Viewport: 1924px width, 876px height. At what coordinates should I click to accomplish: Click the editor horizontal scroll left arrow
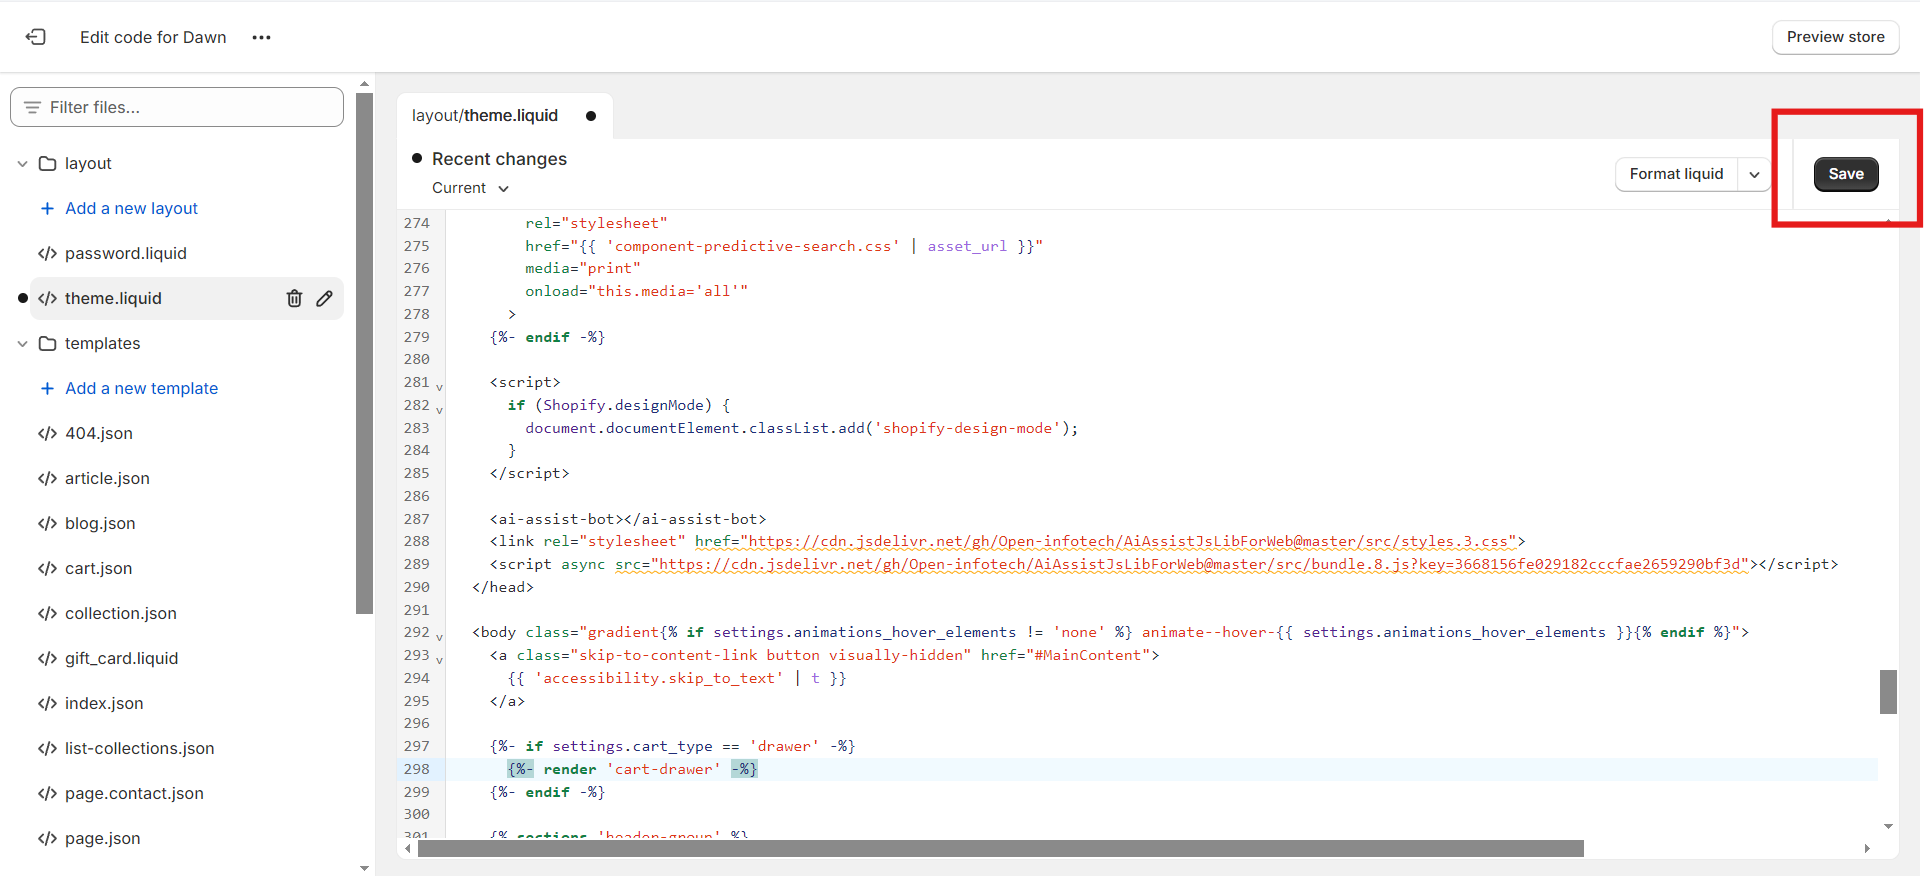point(407,849)
